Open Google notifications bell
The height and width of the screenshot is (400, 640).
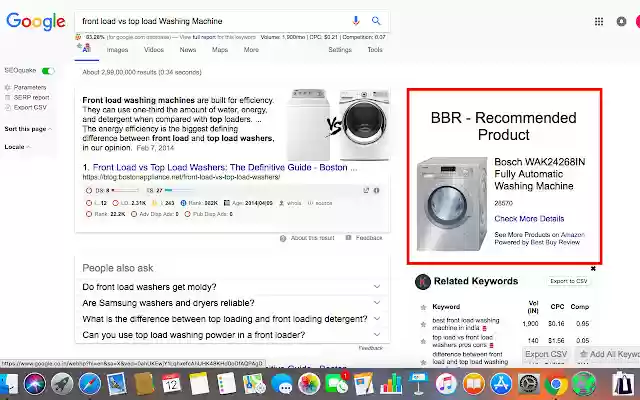tap(621, 21)
